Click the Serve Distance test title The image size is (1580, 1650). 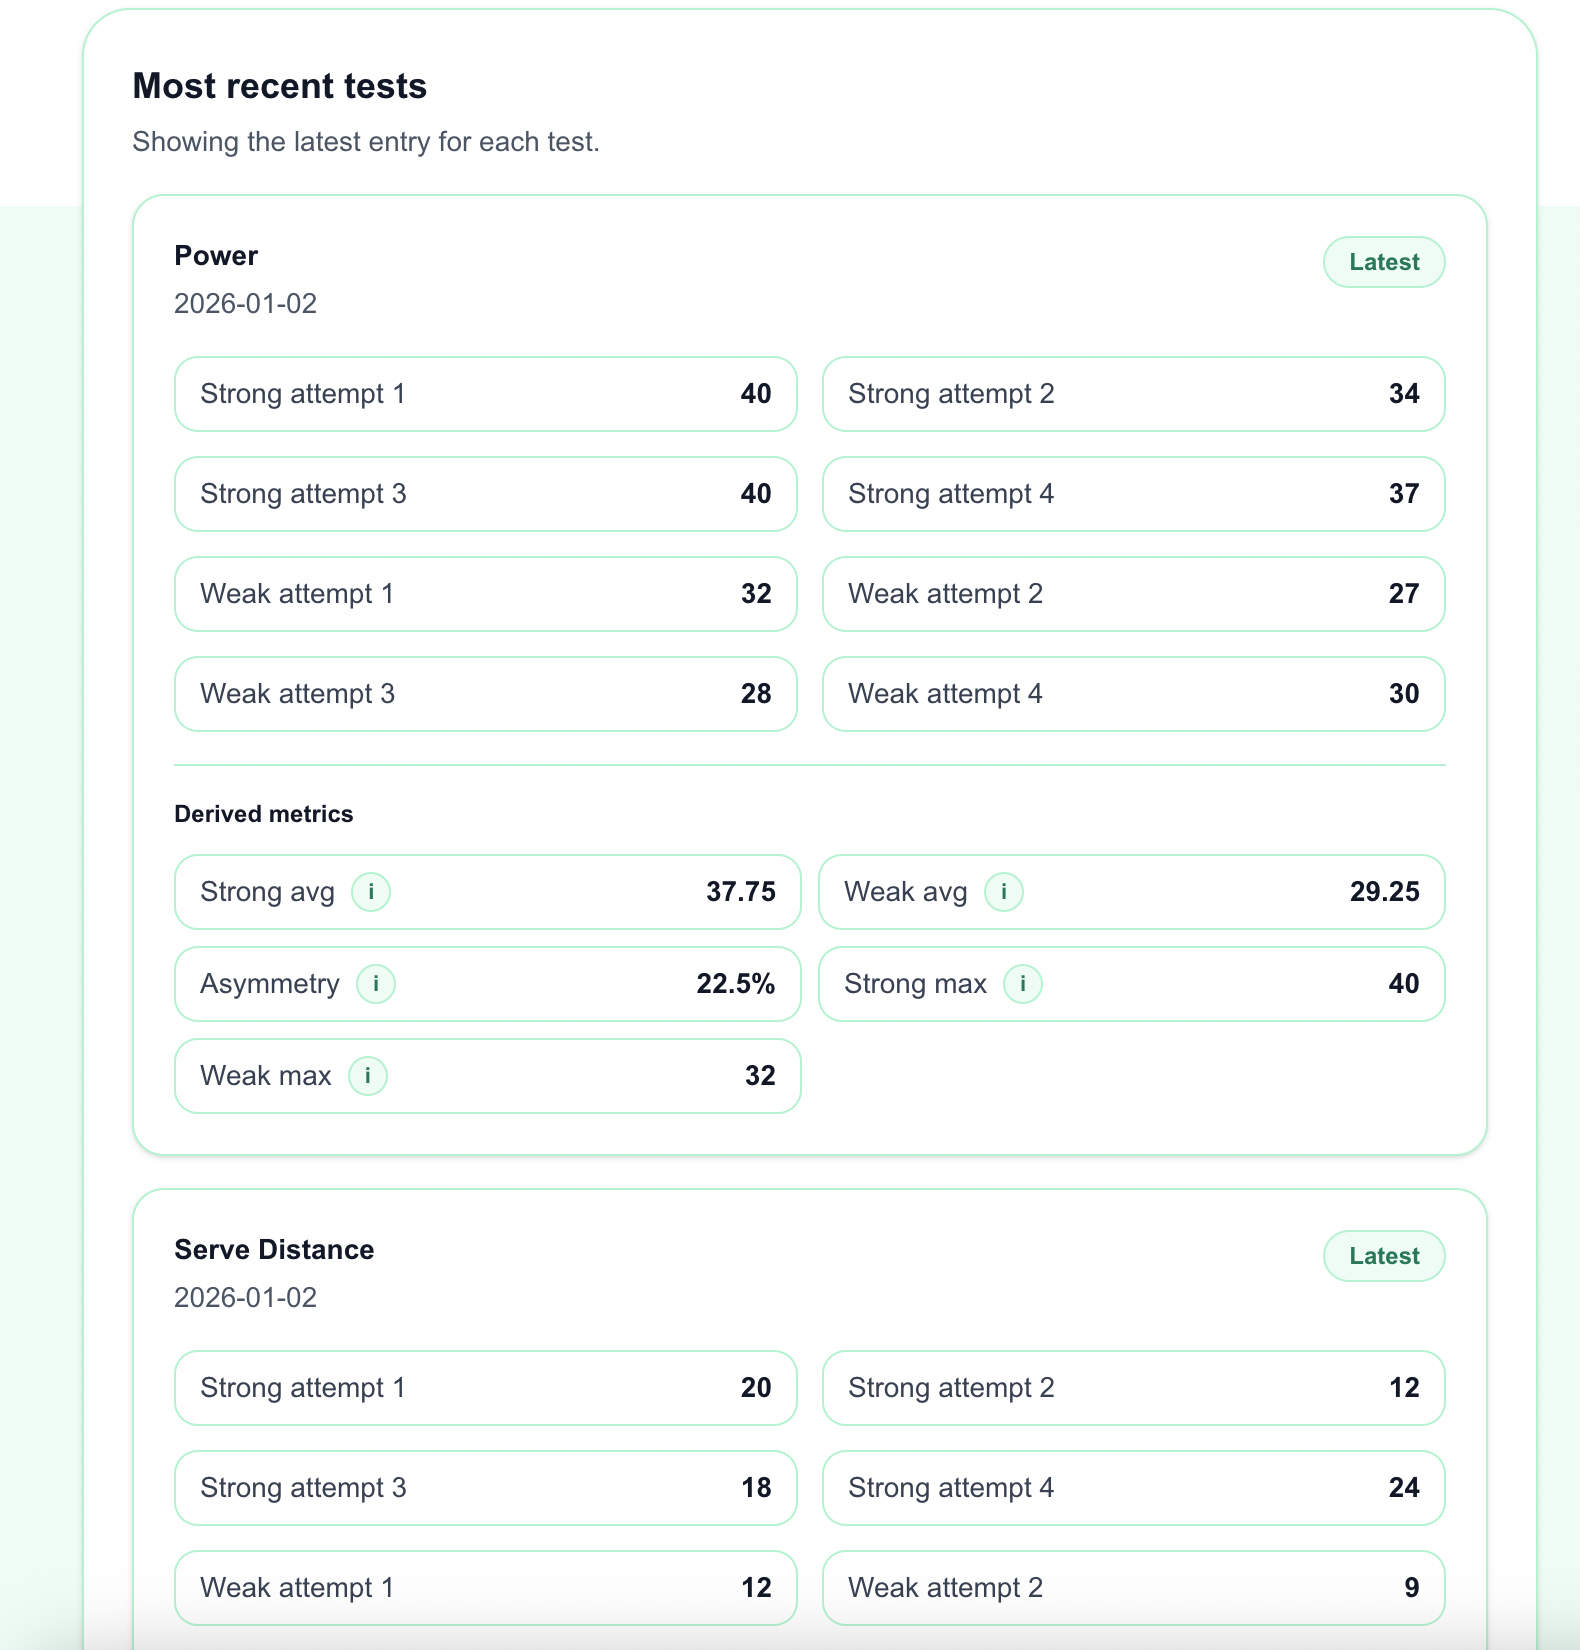pos(274,1249)
